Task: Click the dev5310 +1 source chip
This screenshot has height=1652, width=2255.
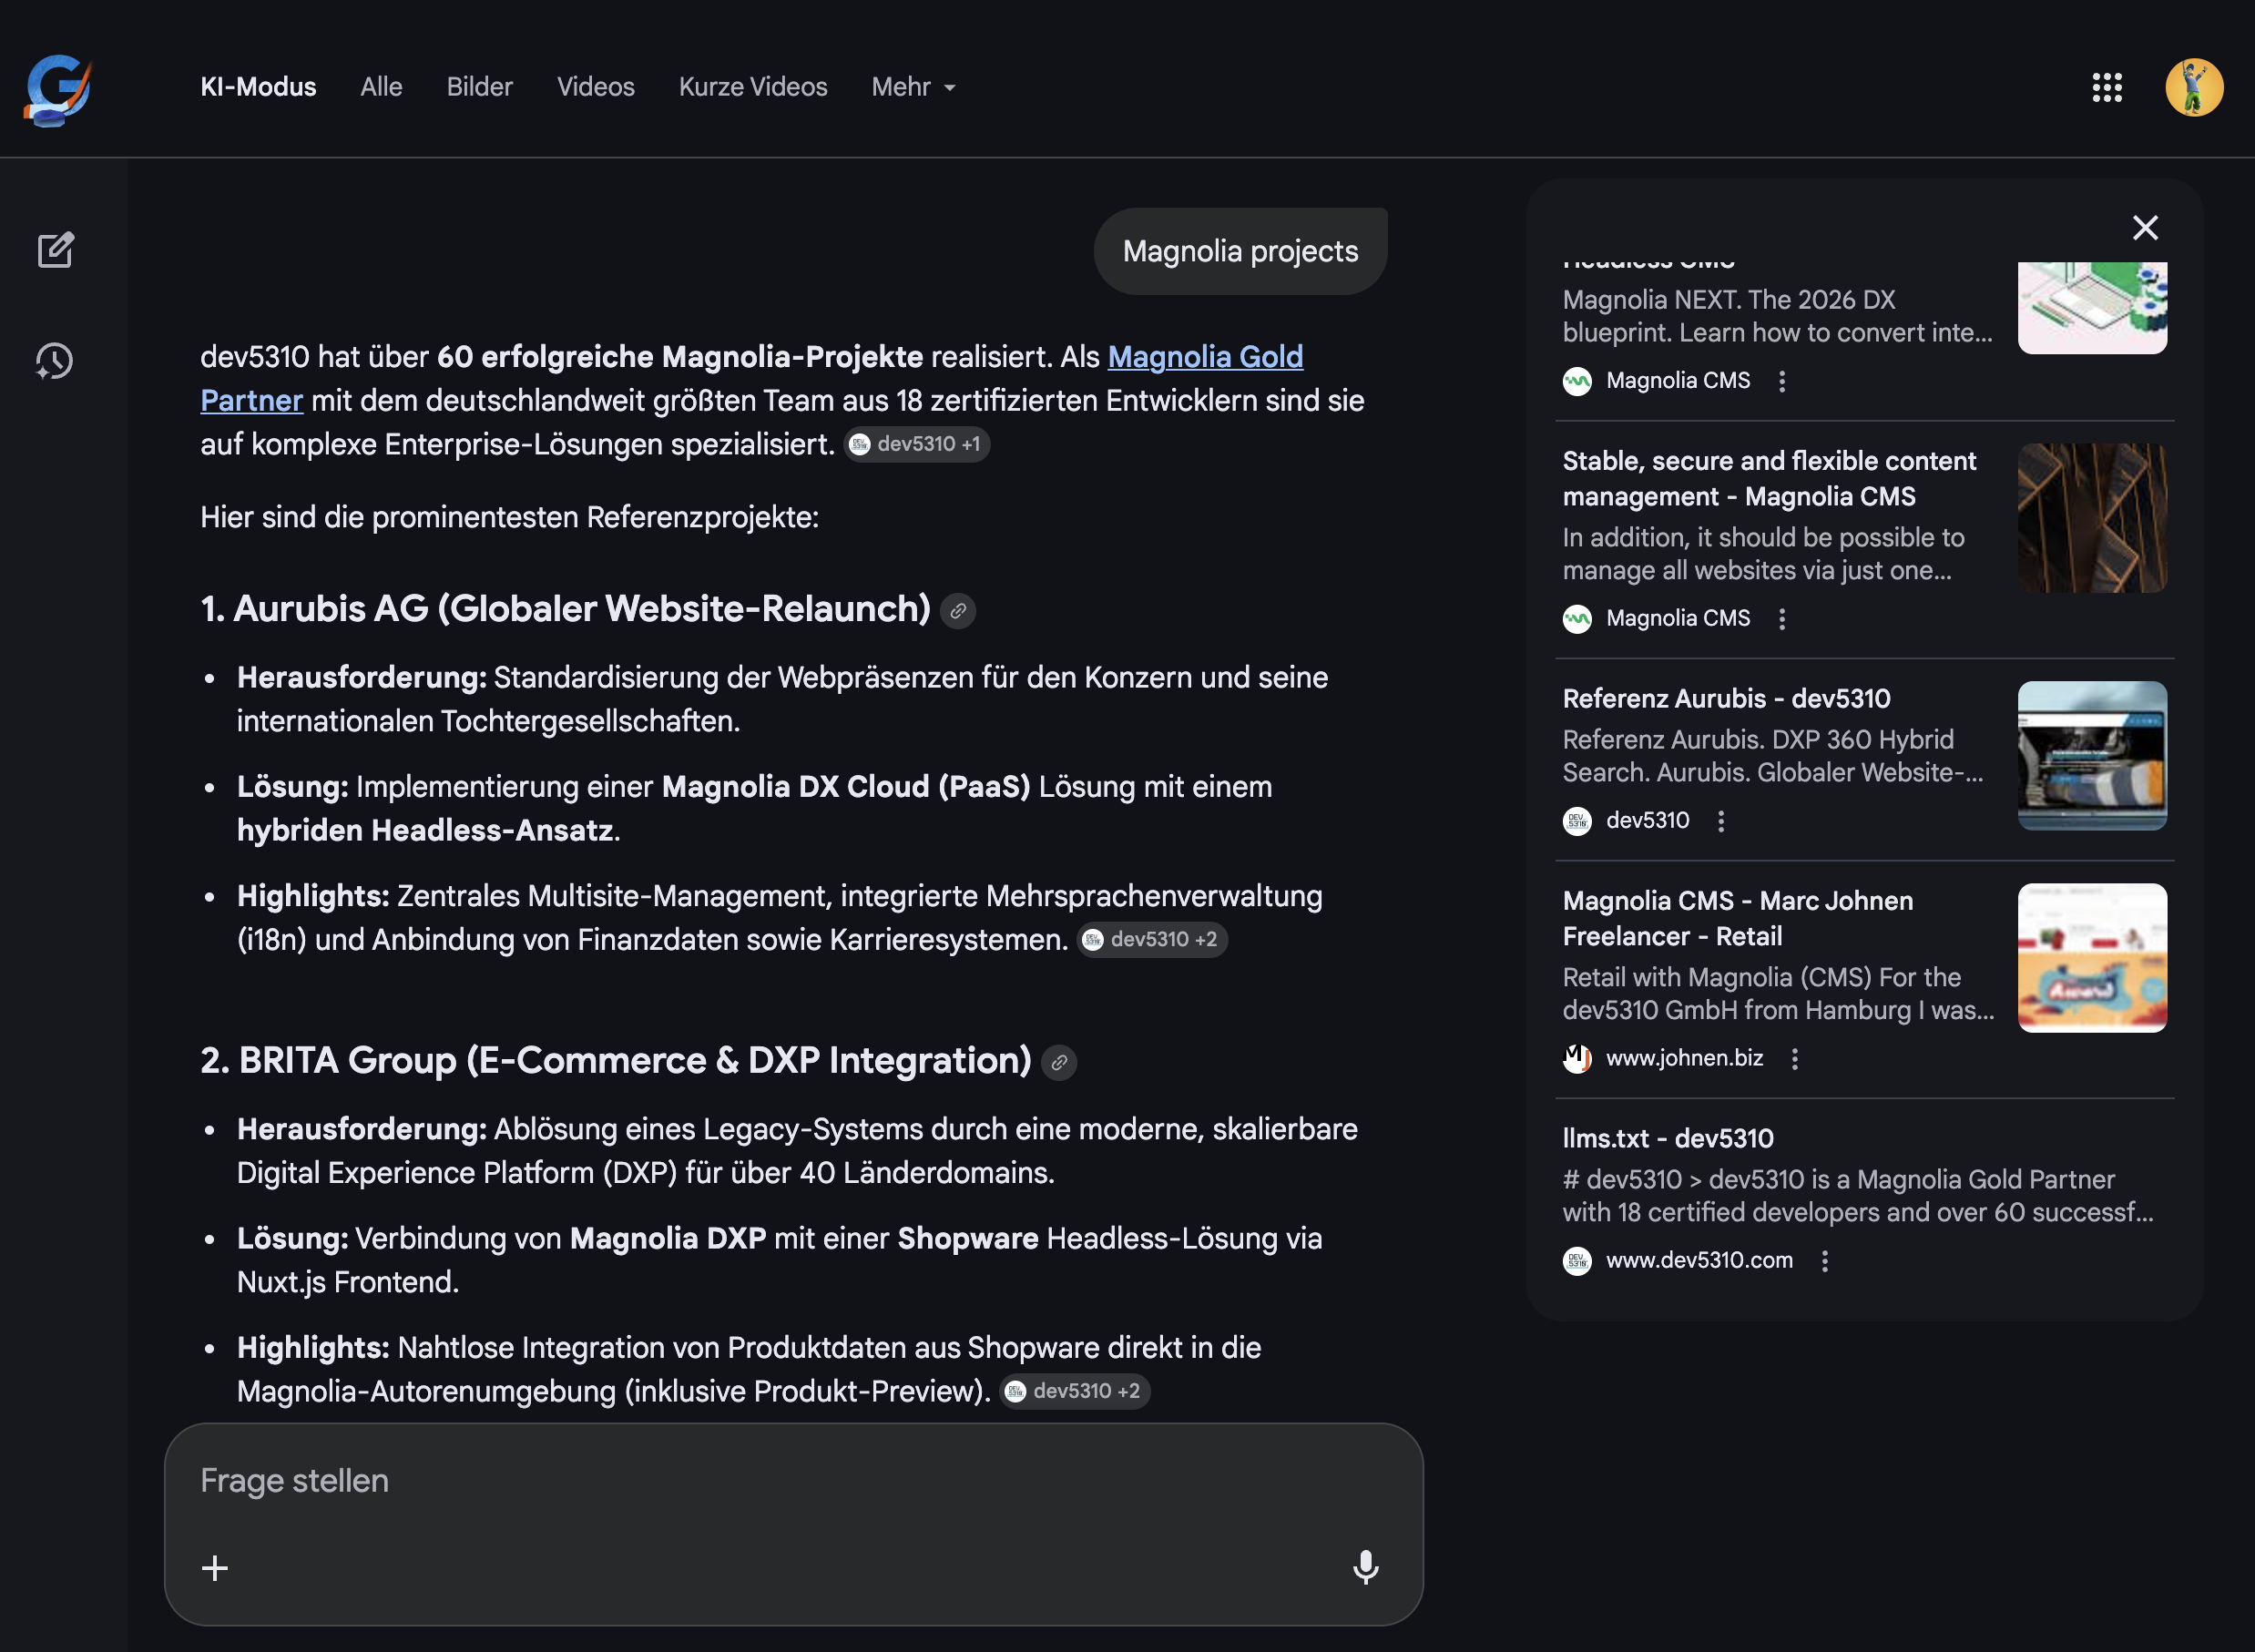Action: pyautogui.click(x=917, y=444)
